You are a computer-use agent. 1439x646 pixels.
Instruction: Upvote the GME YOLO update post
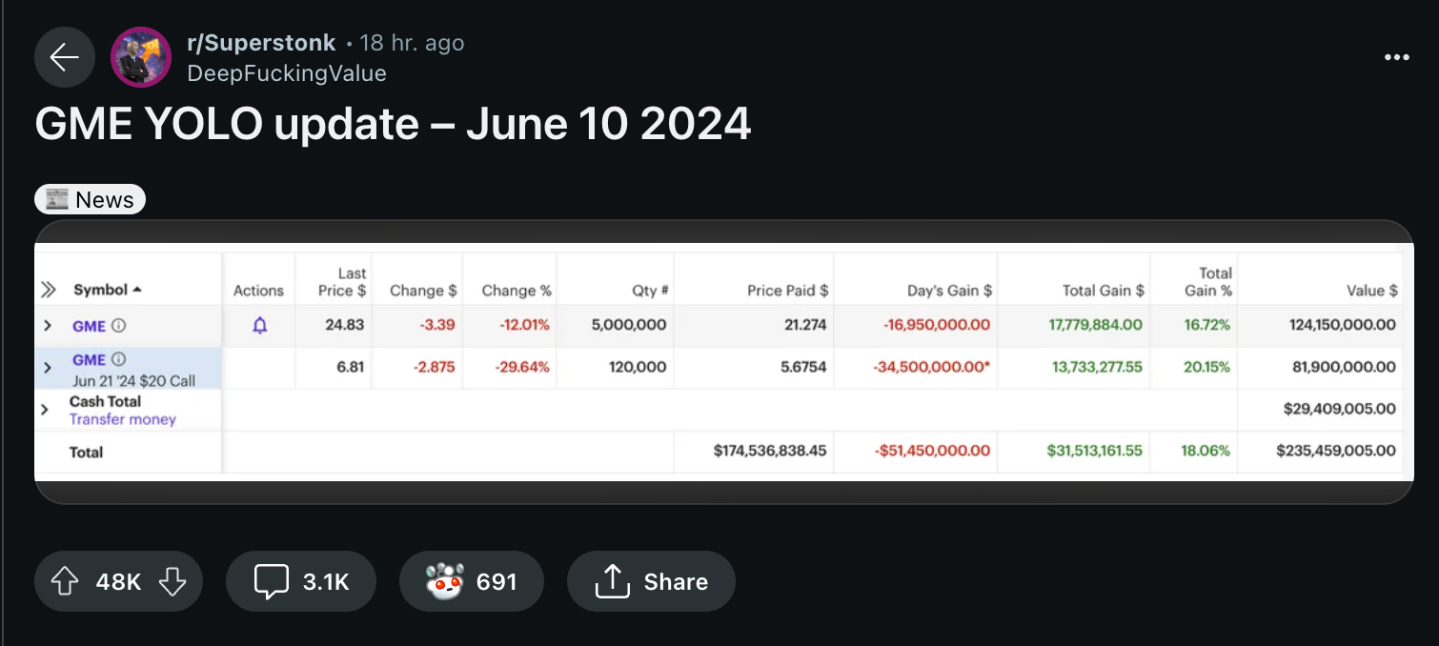(64, 581)
